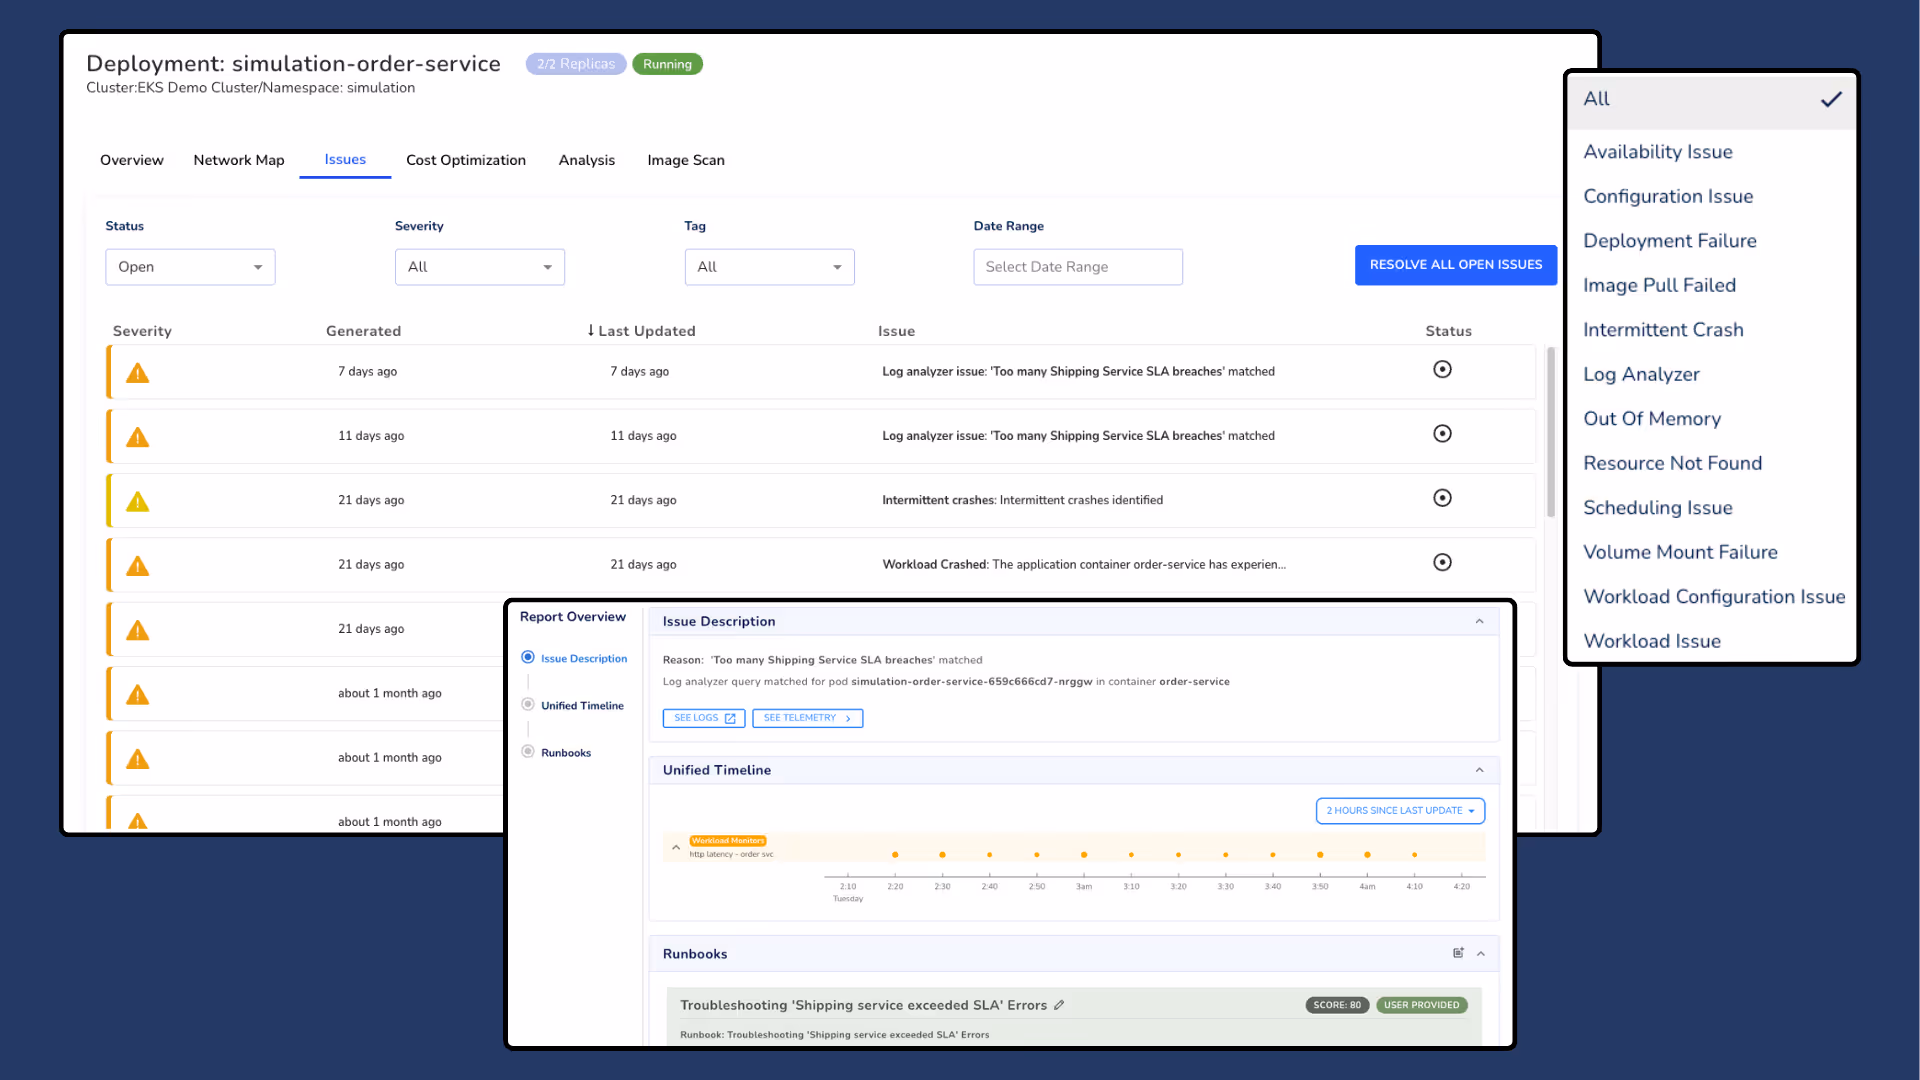The width and height of the screenshot is (1920, 1080).
Task: Click status circle icon for 7 days ago issue
Action: 1442,369
